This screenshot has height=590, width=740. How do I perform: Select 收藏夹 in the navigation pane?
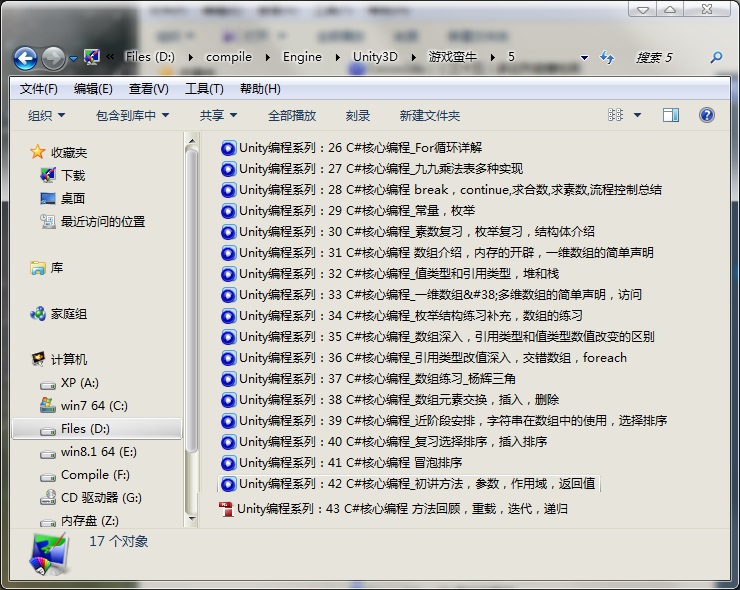coord(69,152)
